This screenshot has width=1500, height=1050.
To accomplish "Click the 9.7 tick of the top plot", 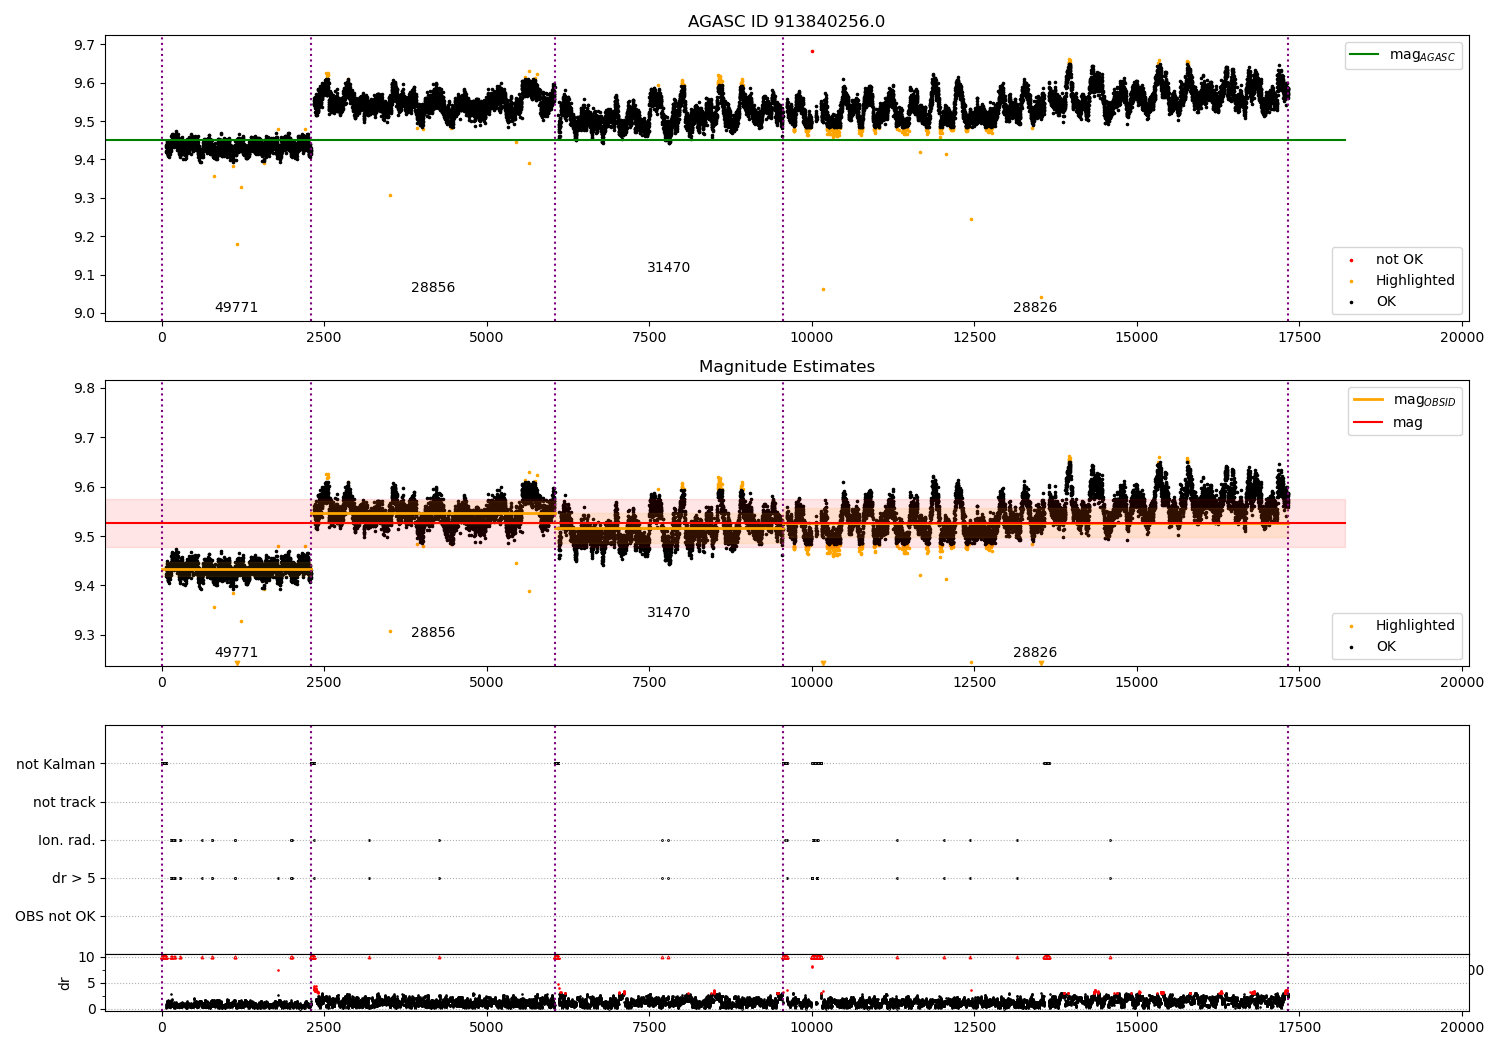I will tap(85, 45).
